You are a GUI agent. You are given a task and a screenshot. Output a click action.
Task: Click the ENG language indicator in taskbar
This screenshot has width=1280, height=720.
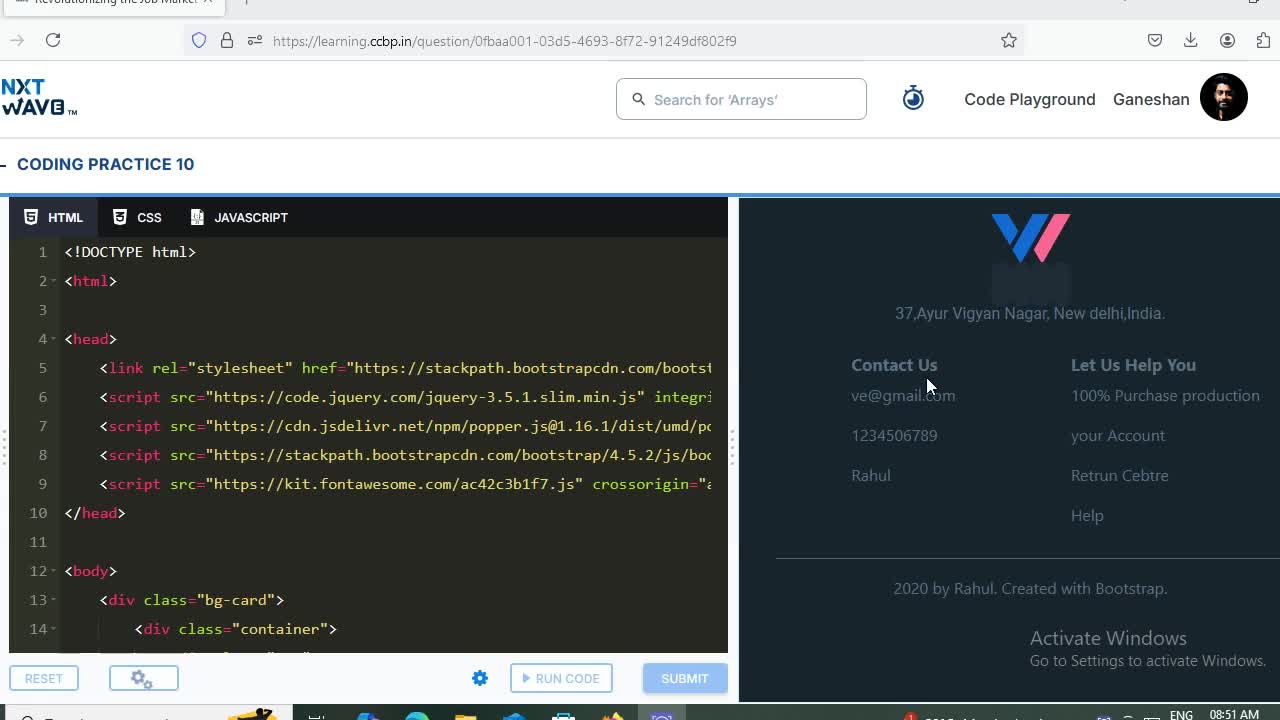pos(1181,715)
